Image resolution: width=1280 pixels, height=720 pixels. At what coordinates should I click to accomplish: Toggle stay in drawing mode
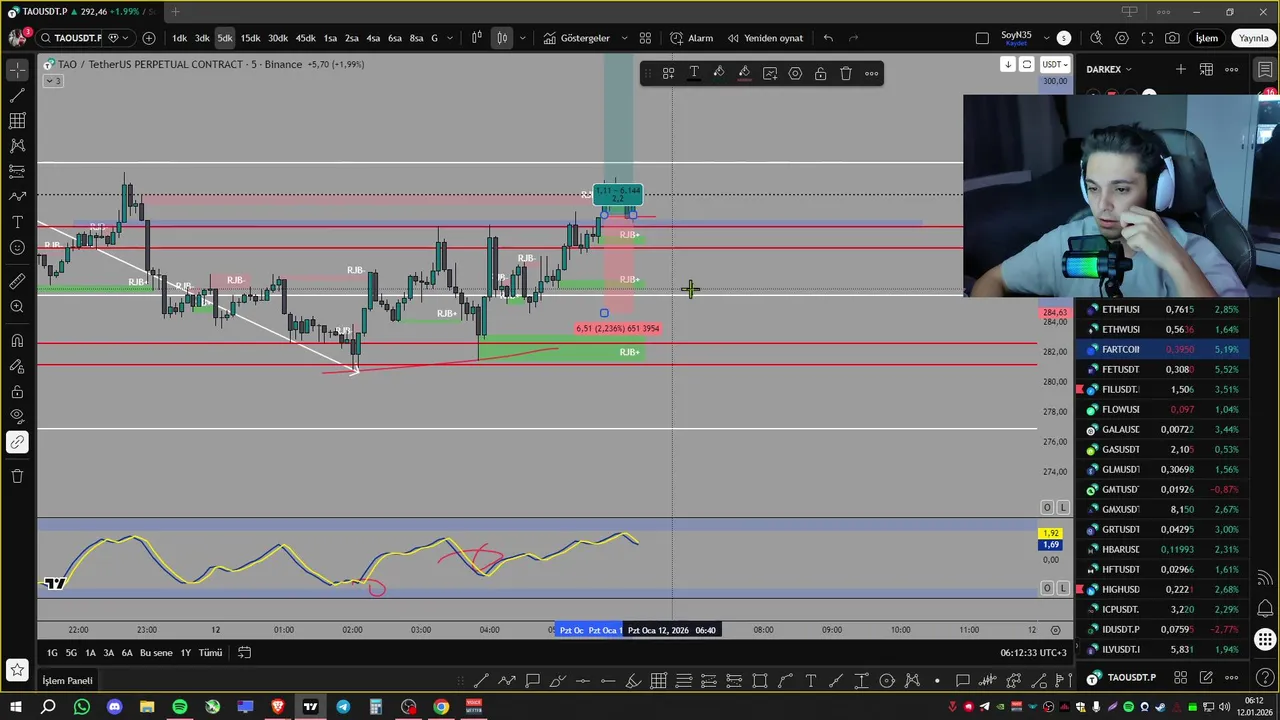17,366
